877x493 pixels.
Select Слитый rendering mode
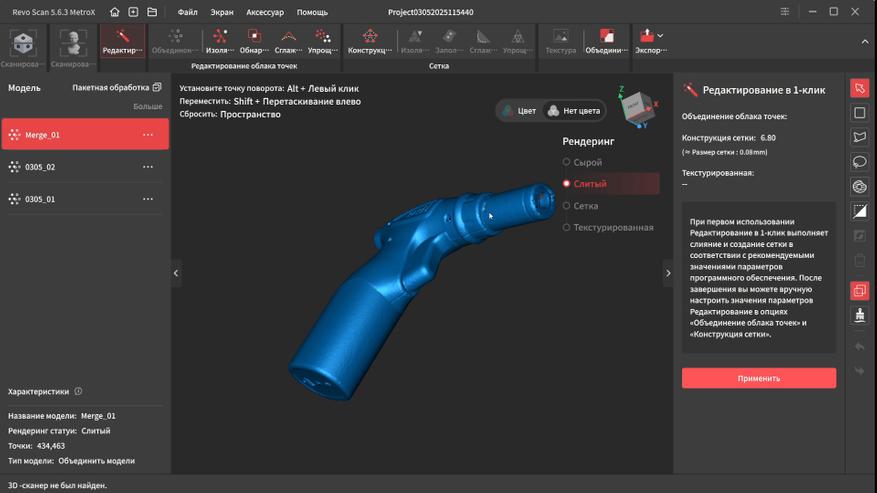[x=610, y=184]
